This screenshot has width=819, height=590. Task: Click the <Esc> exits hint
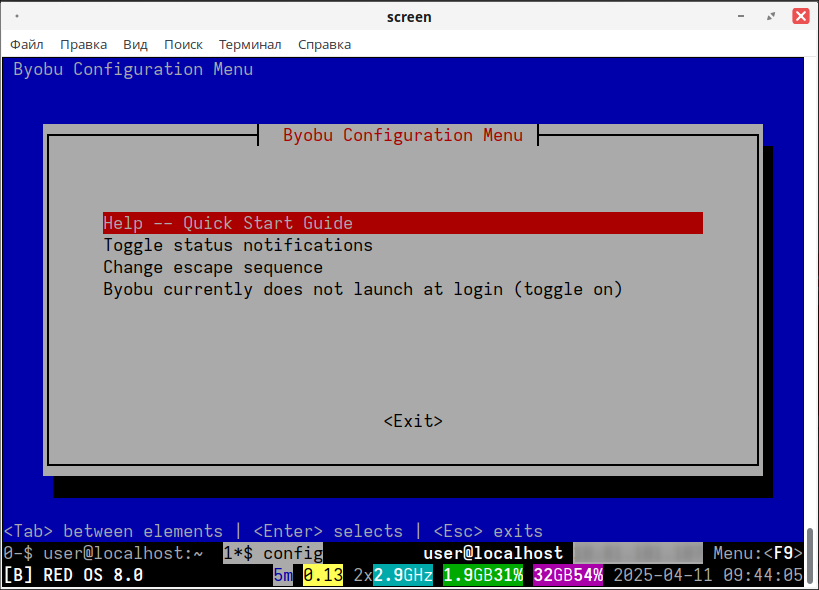(488, 531)
